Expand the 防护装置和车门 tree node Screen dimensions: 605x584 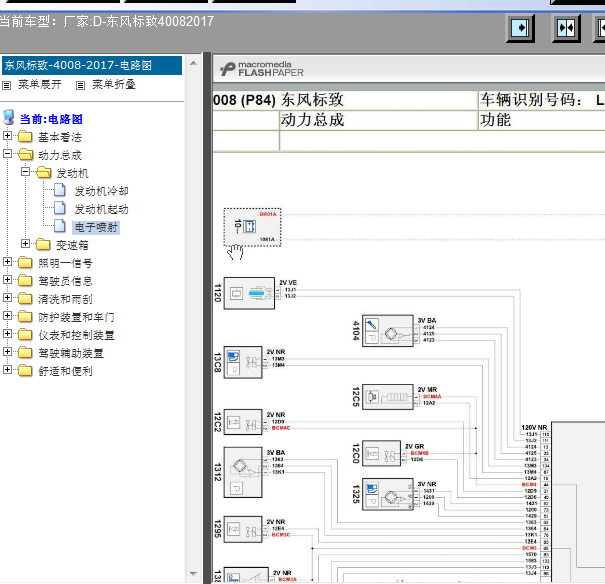tap(7, 316)
